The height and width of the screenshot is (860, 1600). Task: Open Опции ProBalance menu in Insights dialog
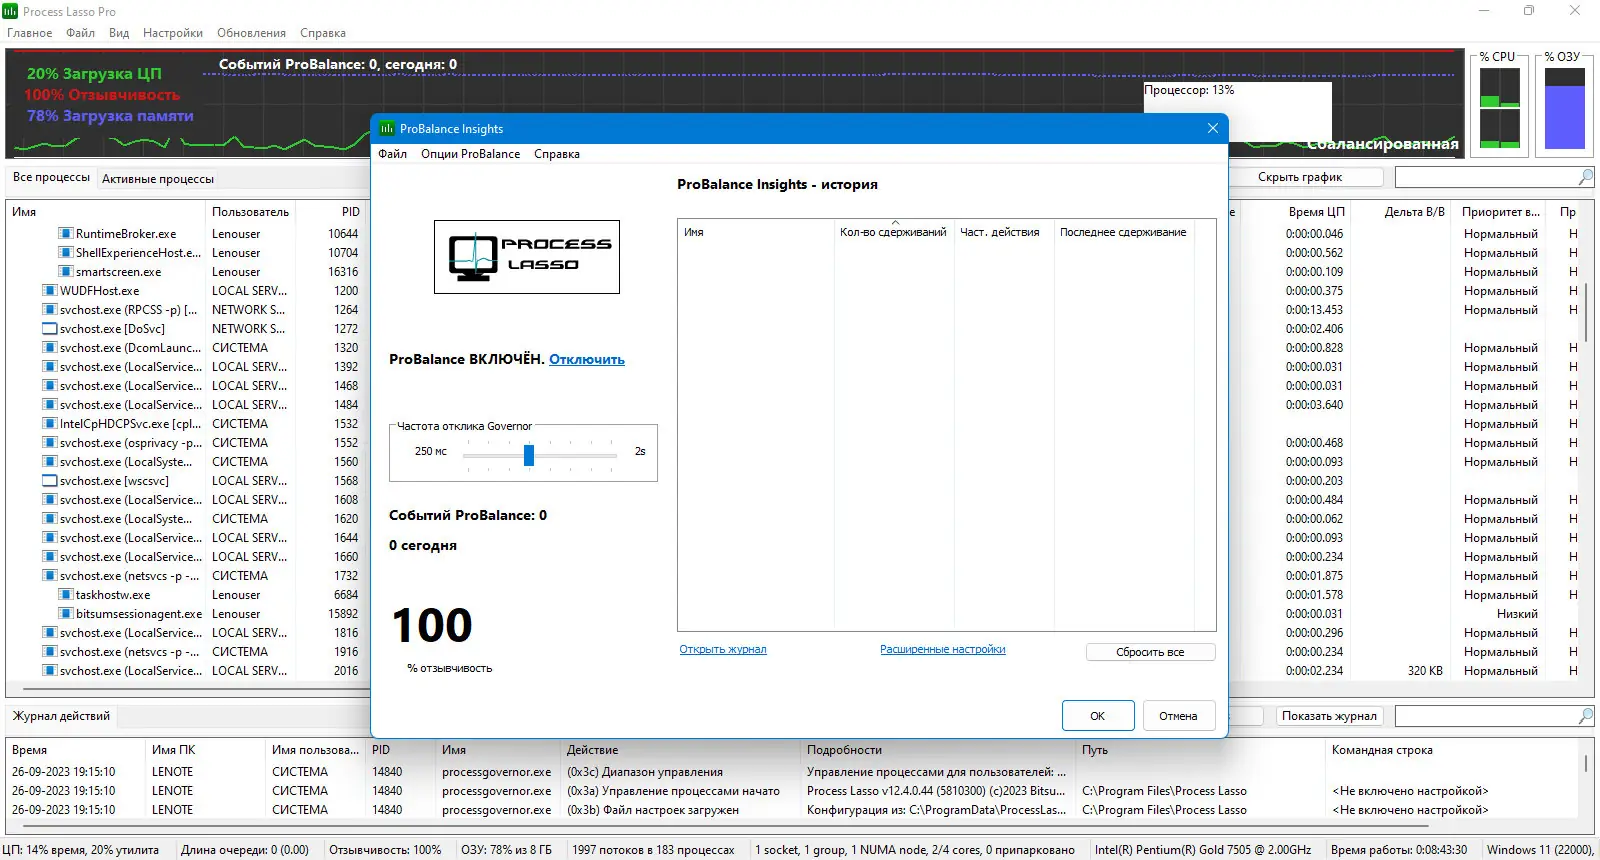point(470,154)
